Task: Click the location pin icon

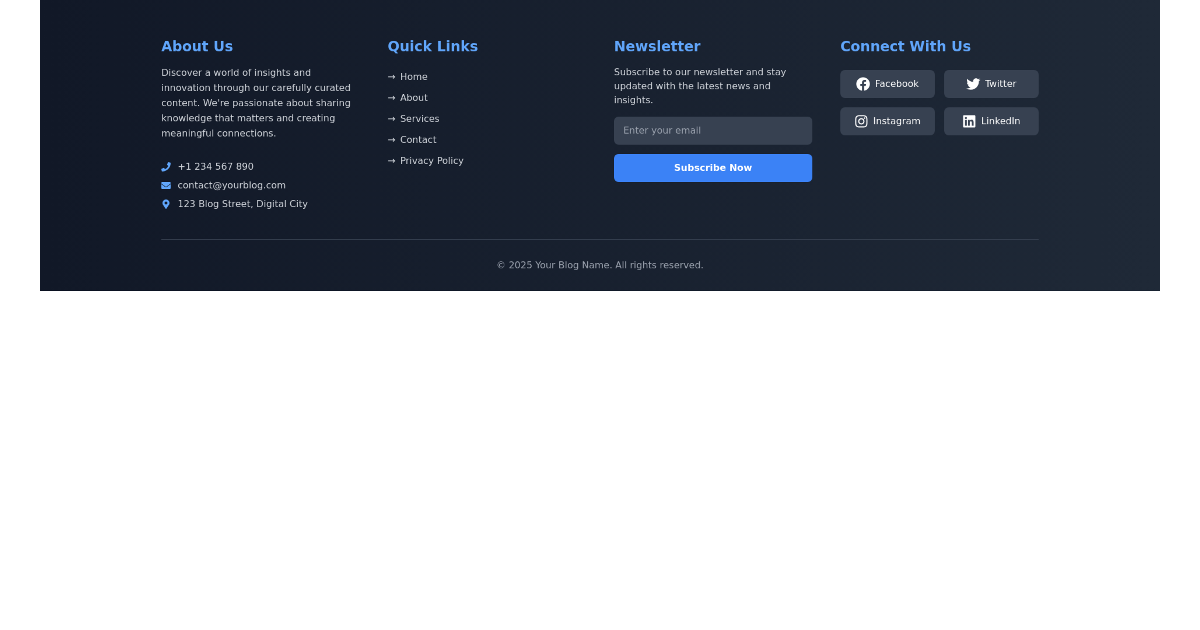Action: [x=165, y=203]
